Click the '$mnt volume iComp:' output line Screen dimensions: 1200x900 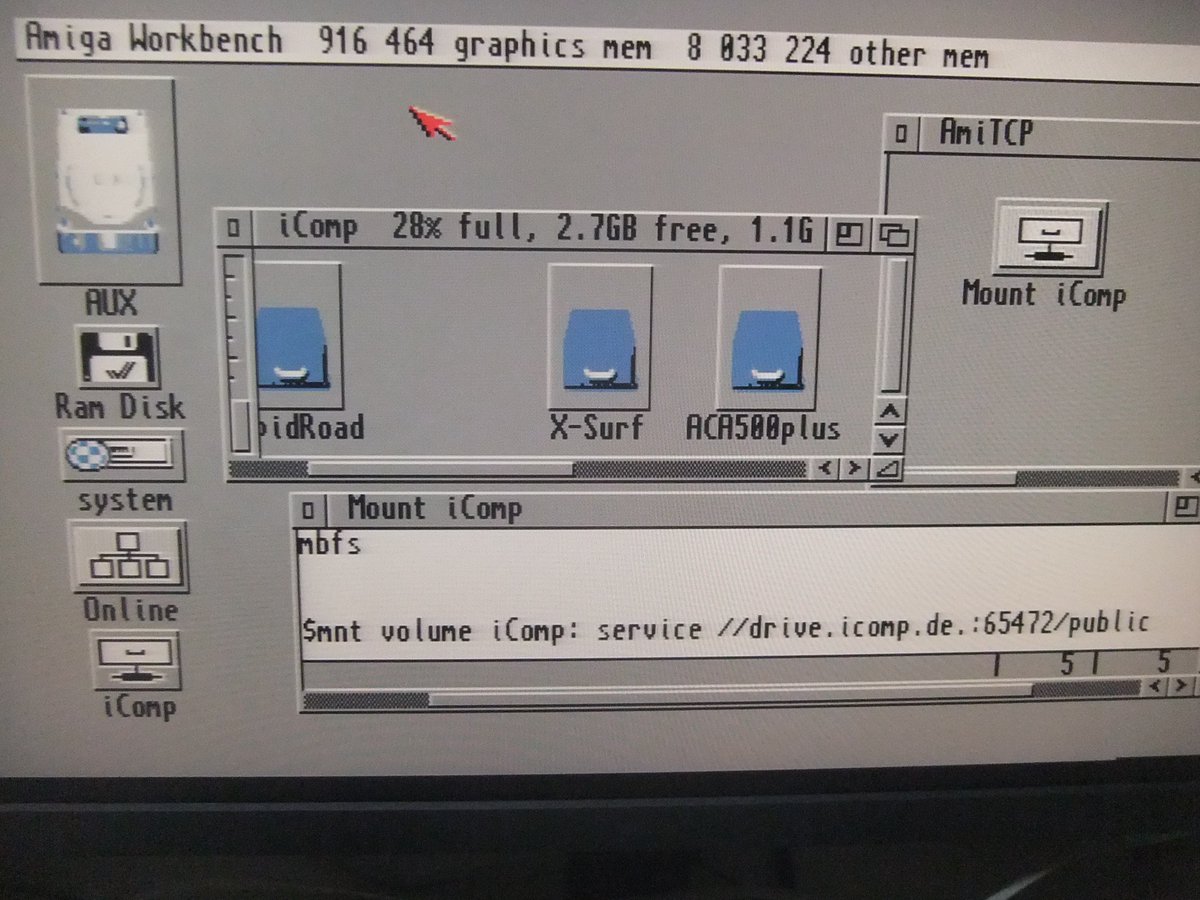[x=725, y=627]
